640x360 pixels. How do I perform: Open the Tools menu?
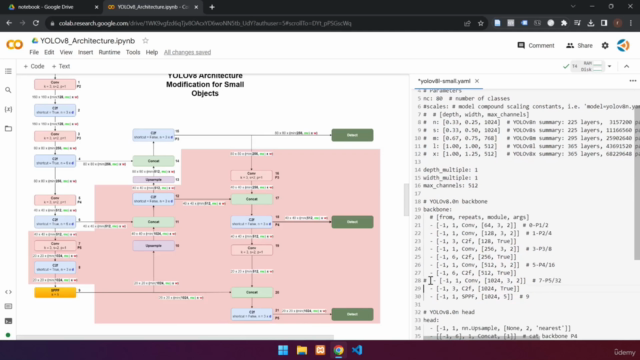click(133, 52)
